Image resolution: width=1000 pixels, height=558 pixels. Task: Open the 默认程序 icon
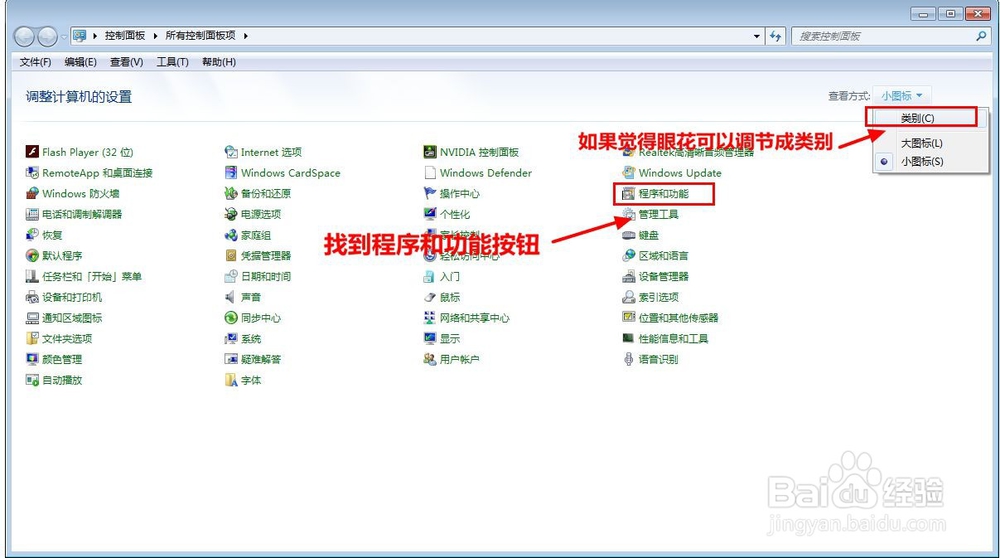point(32,256)
